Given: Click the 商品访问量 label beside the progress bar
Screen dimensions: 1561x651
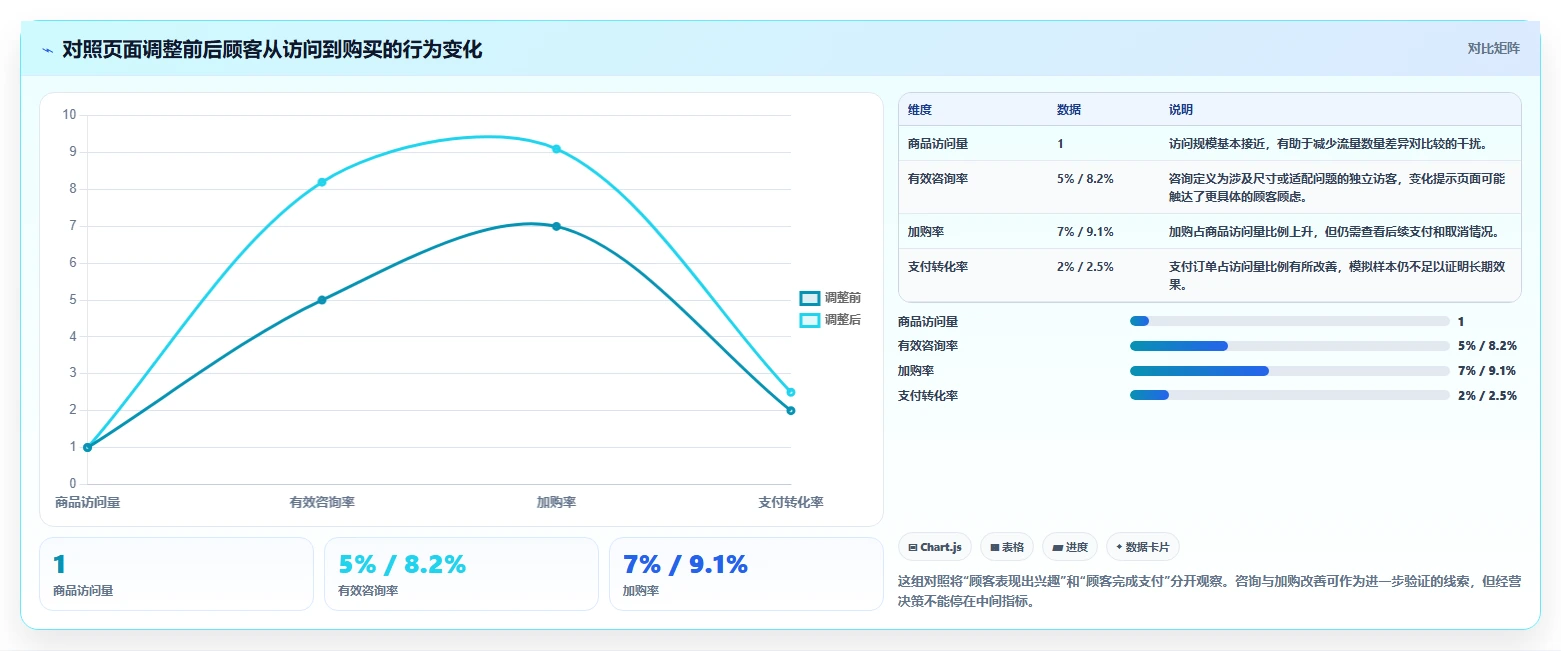Looking at the screenshot, I should [928, 322].
